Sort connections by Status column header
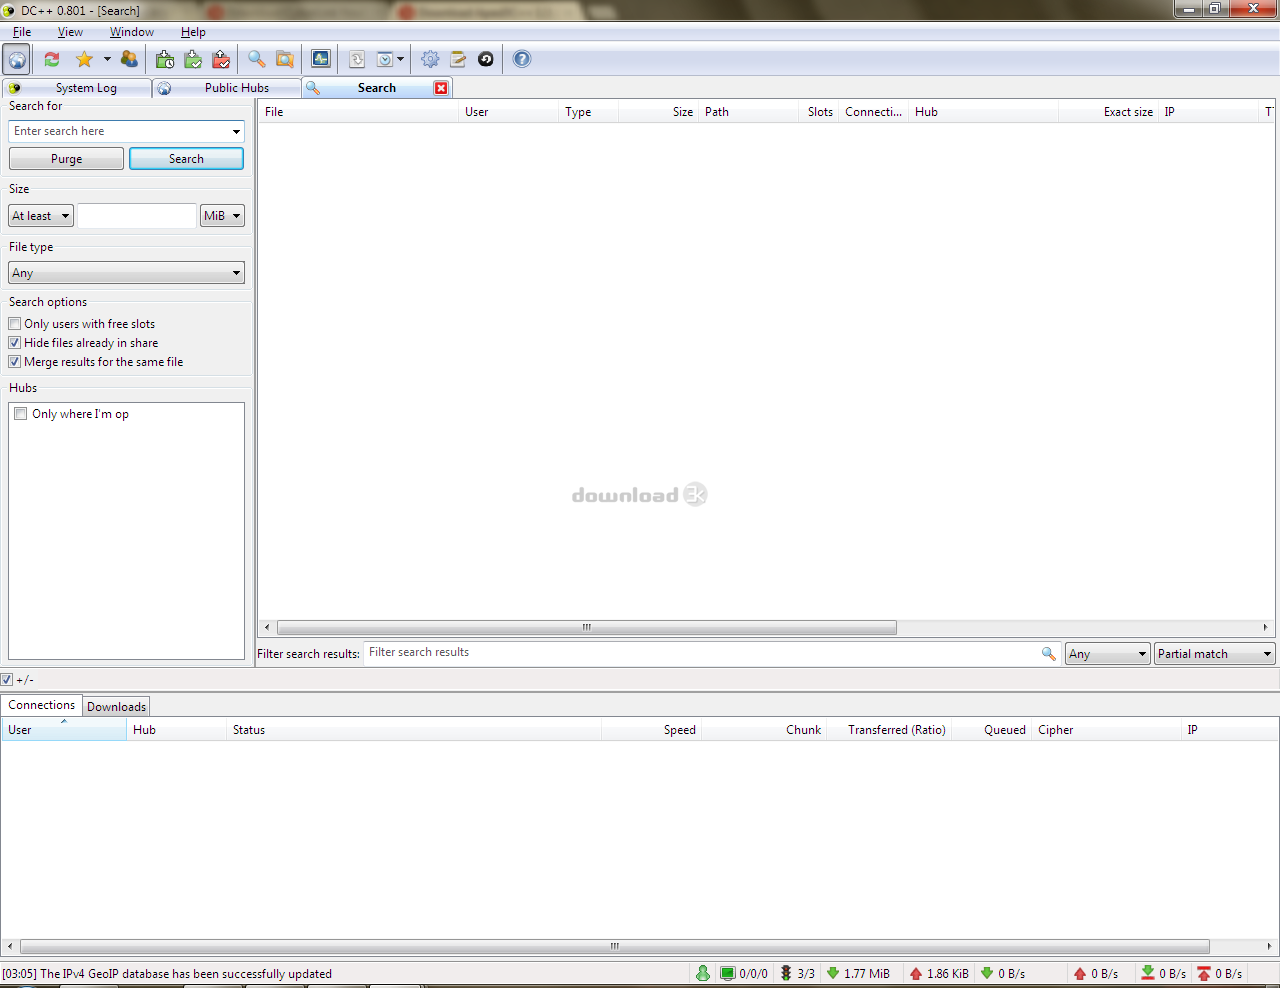 point(414,730)
